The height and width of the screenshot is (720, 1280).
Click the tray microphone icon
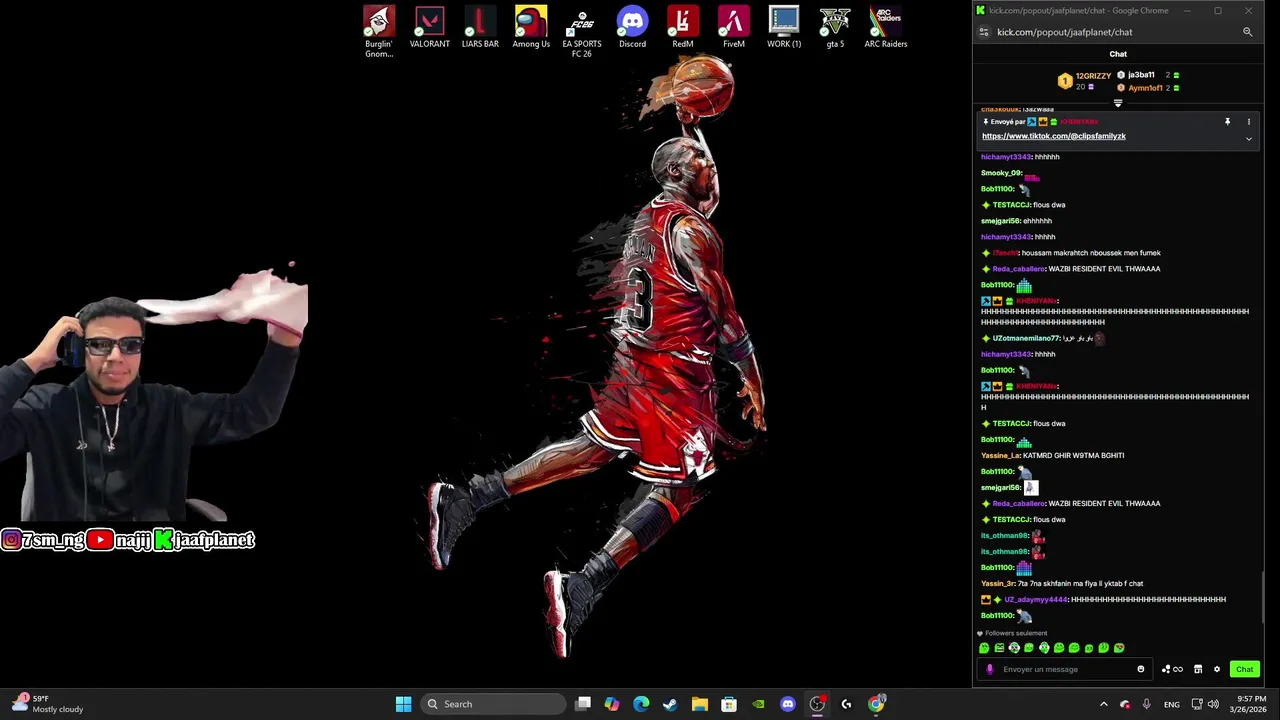coord(1146,704)
